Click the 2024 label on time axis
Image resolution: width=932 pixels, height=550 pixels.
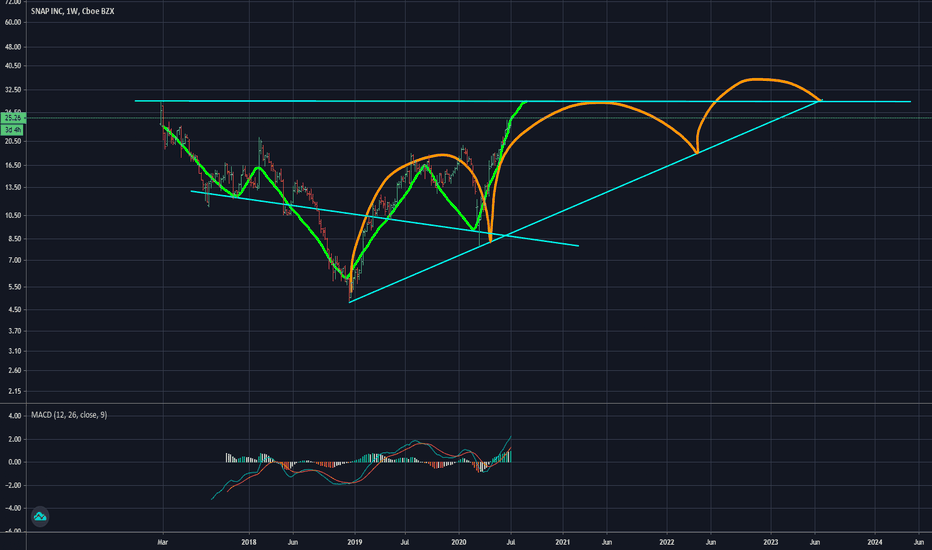875,542
